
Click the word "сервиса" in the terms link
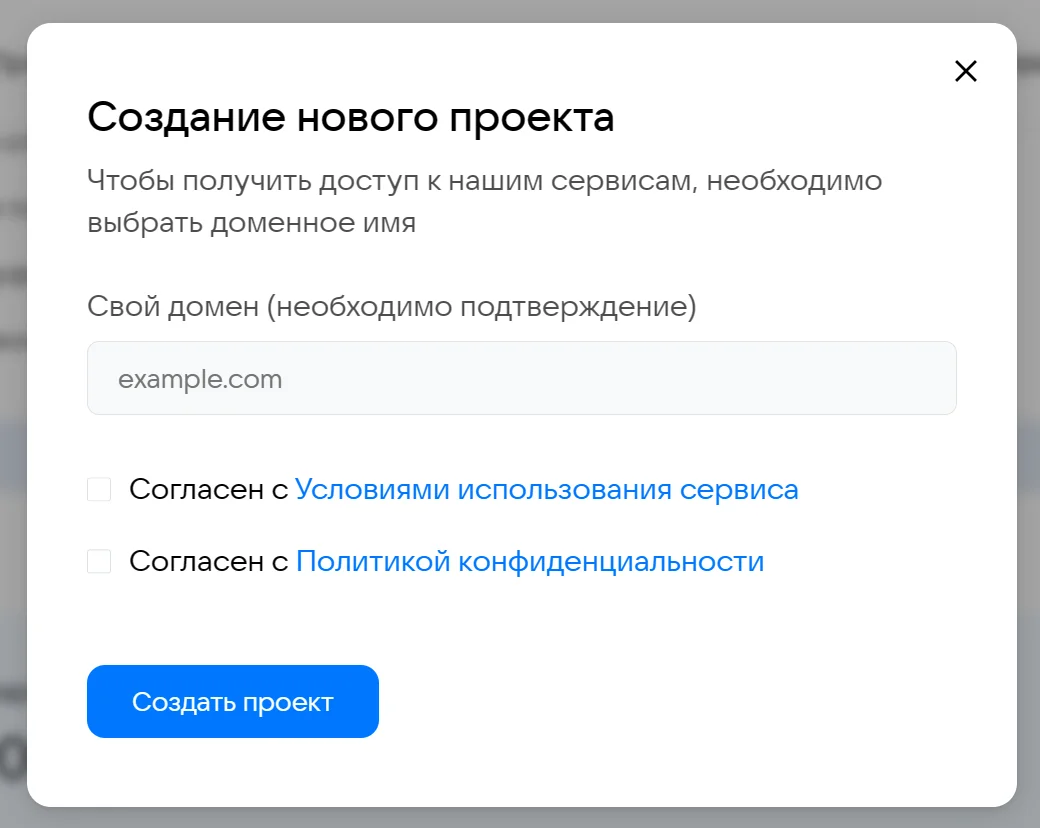[739, 490]
